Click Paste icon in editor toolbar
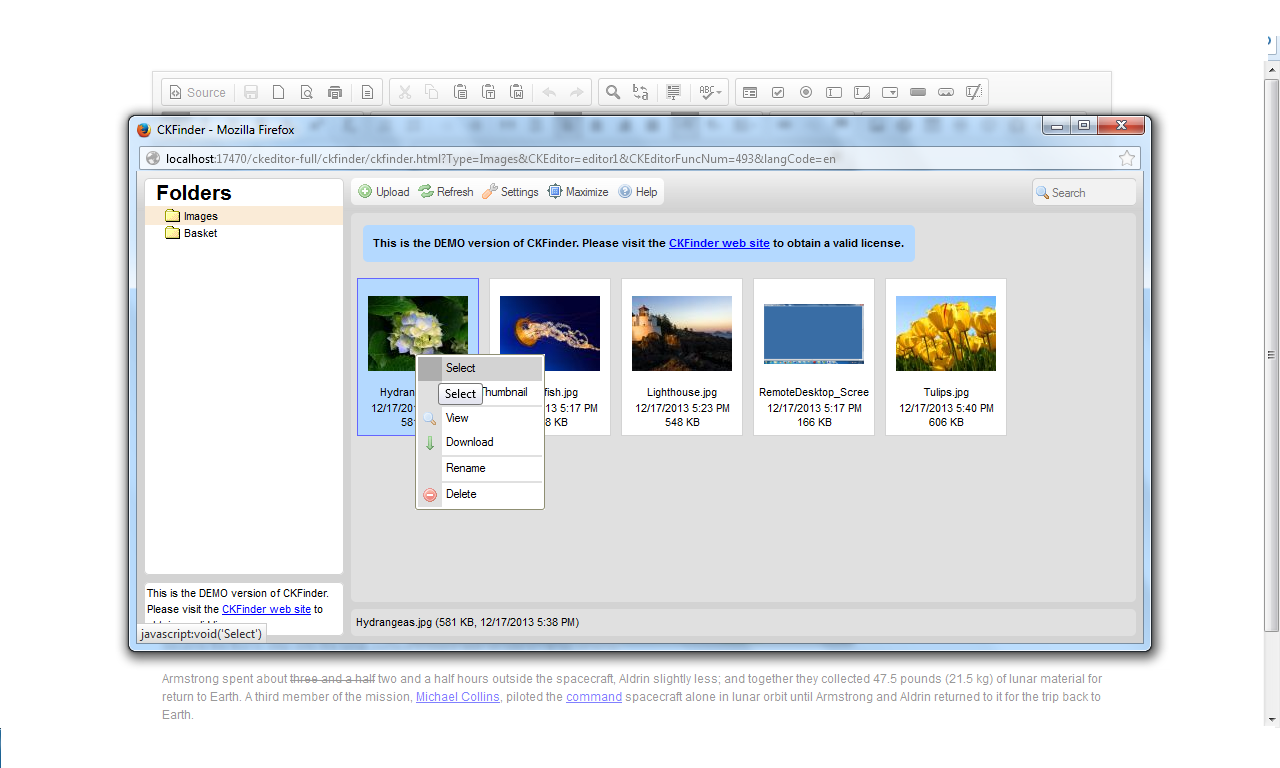The width and height of the screenshot is (1280, 768). pyautogui.click(x=461, y=92)
